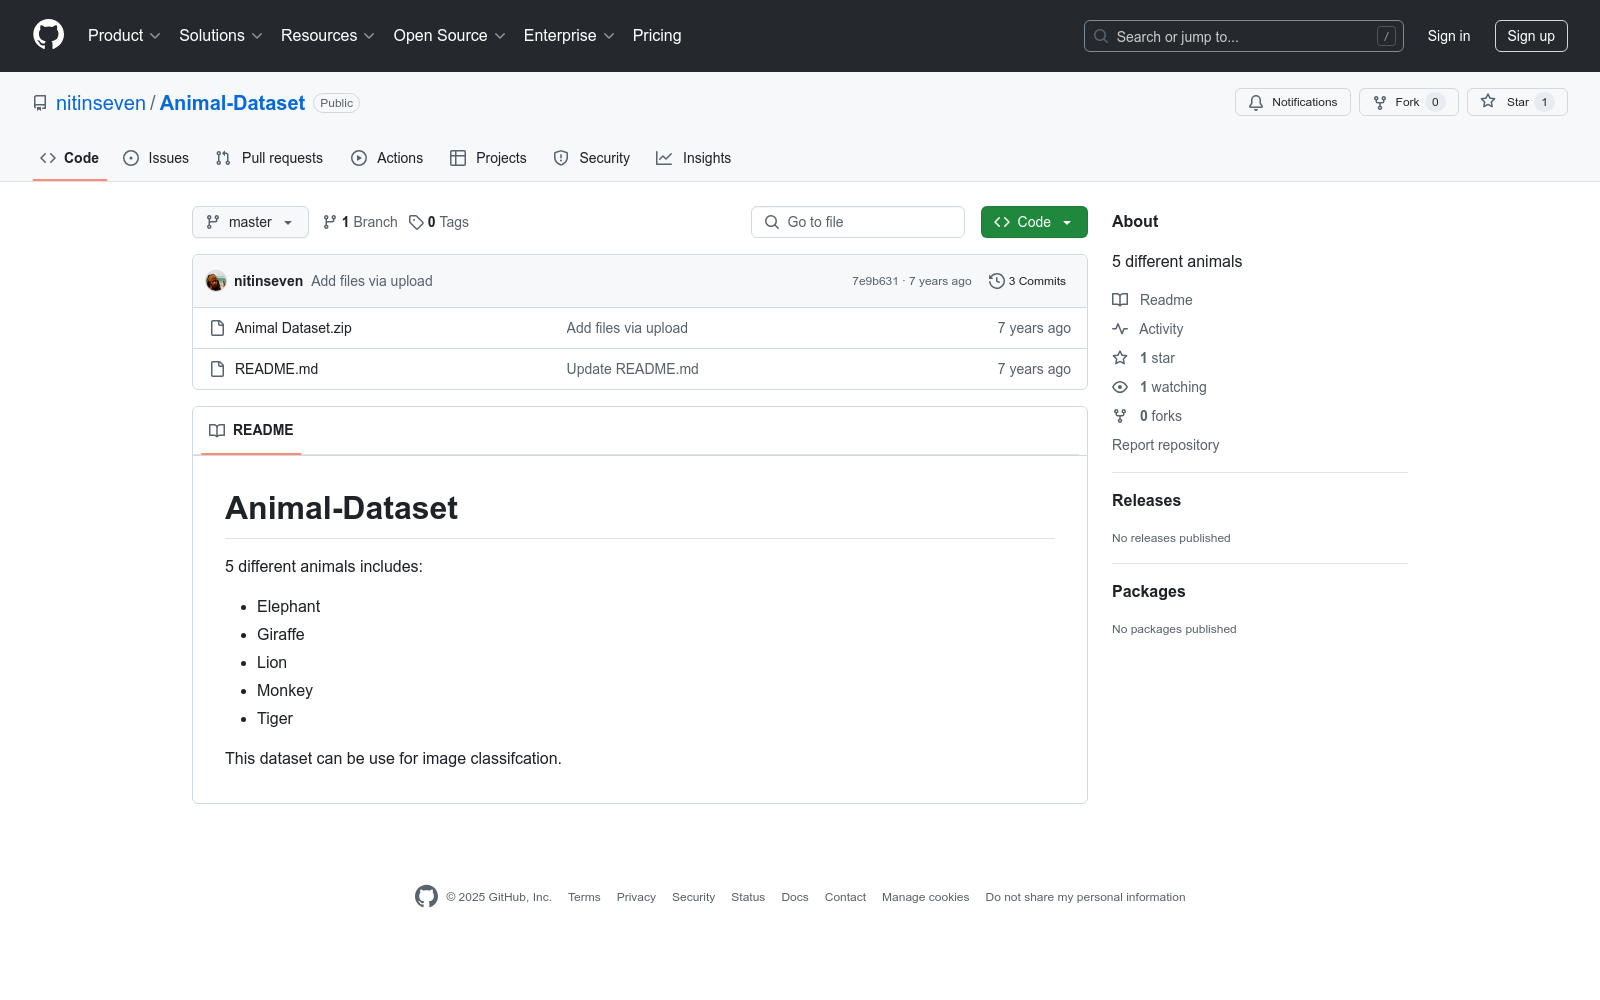This screenshot has height=1000, width=1600.
Task: Click the book icon beside the README heading
Action: 217,430
